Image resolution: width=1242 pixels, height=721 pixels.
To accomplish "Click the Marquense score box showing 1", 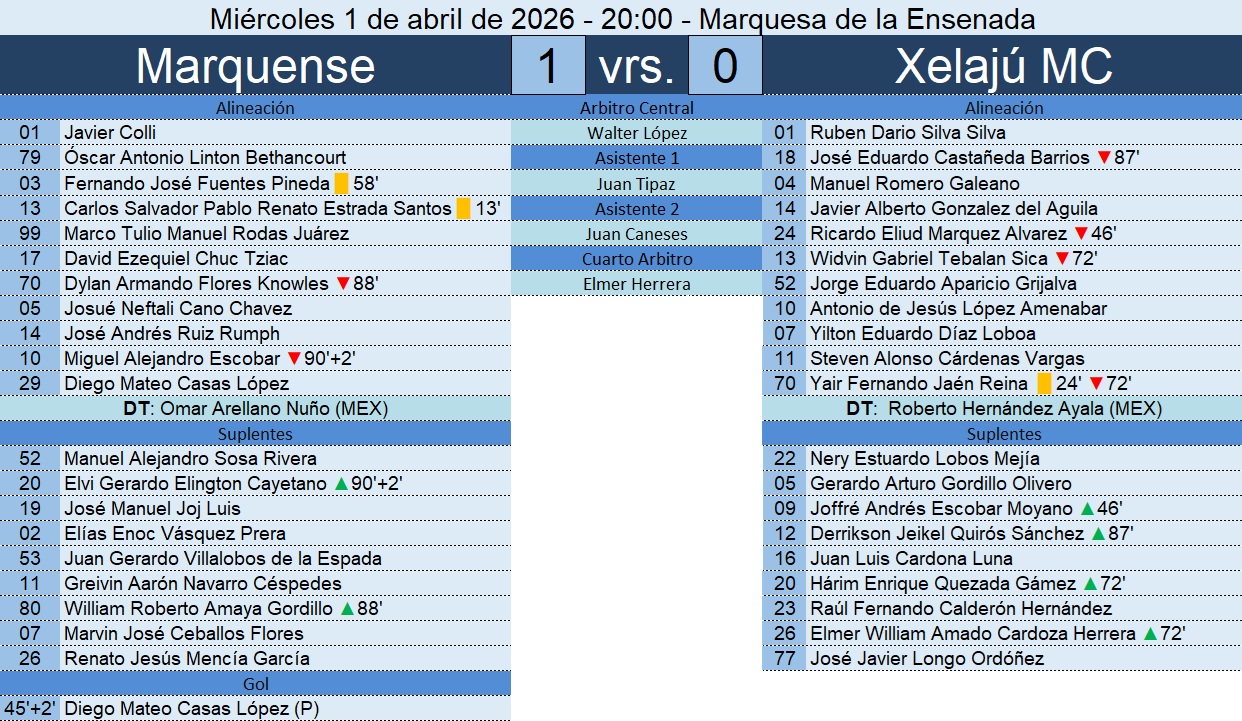I will pos(547,66).
